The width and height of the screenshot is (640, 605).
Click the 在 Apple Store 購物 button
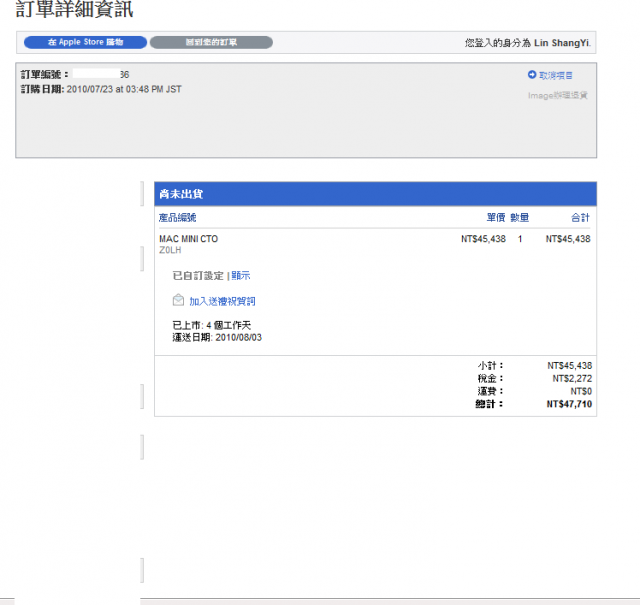85,42
